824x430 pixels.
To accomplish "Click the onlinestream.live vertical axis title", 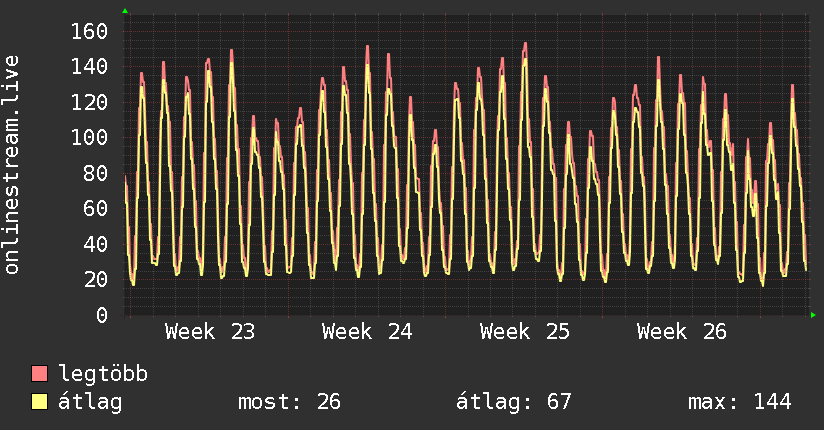I will [x=11, y=165].
